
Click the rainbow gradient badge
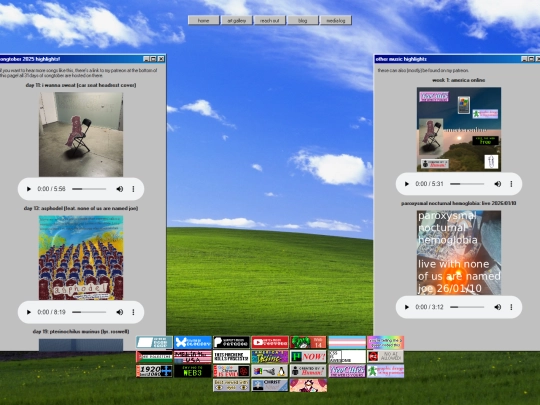click(x=385, y=342)
